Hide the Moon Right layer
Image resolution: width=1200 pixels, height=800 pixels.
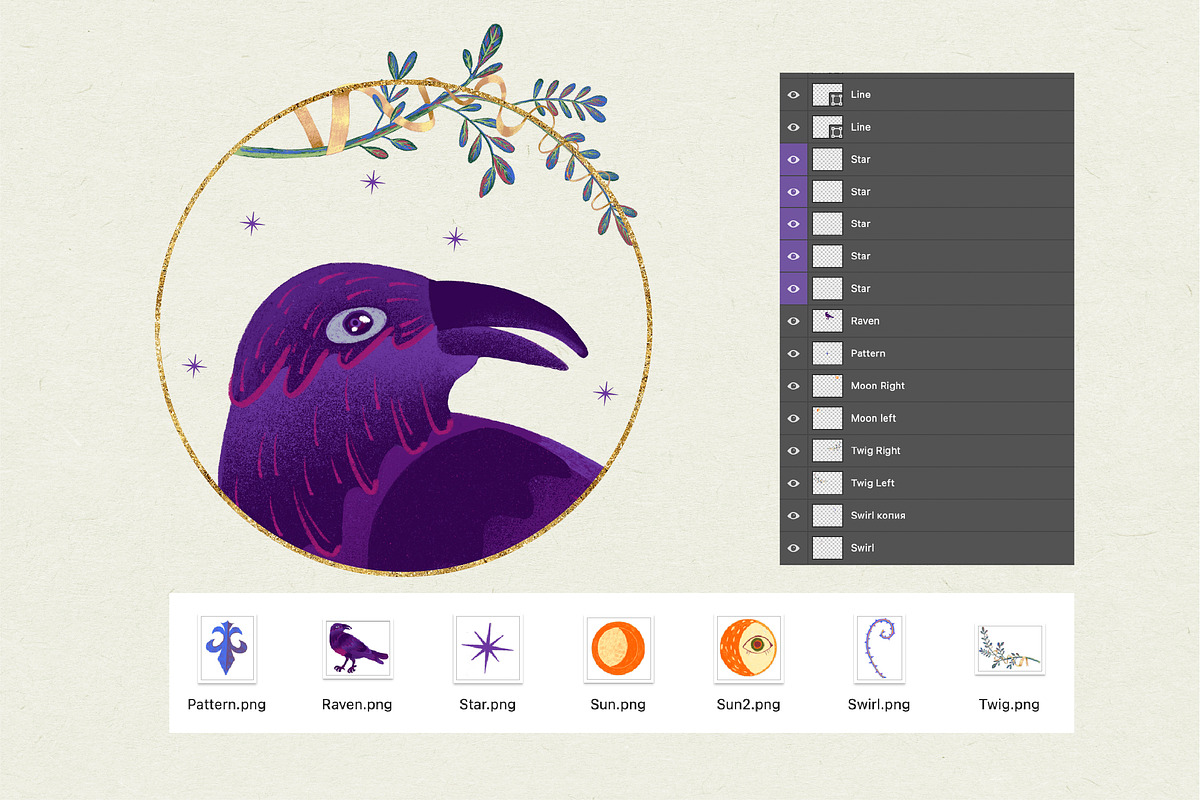794,386
